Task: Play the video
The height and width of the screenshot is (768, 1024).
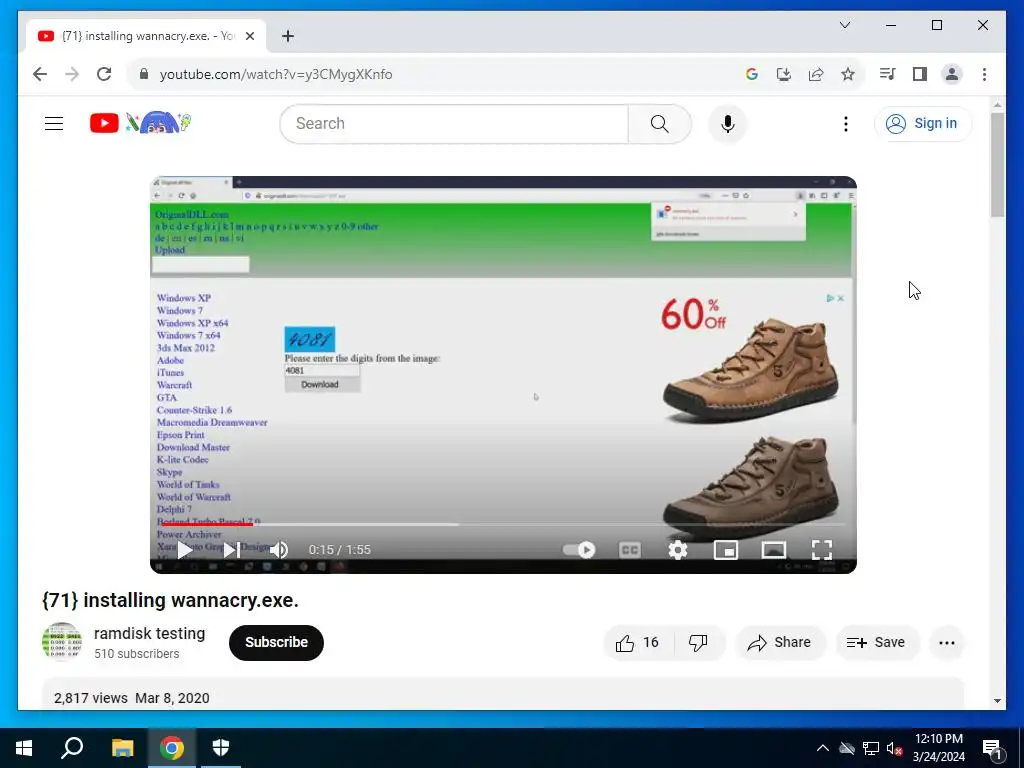Action: (x=185, y=550)
